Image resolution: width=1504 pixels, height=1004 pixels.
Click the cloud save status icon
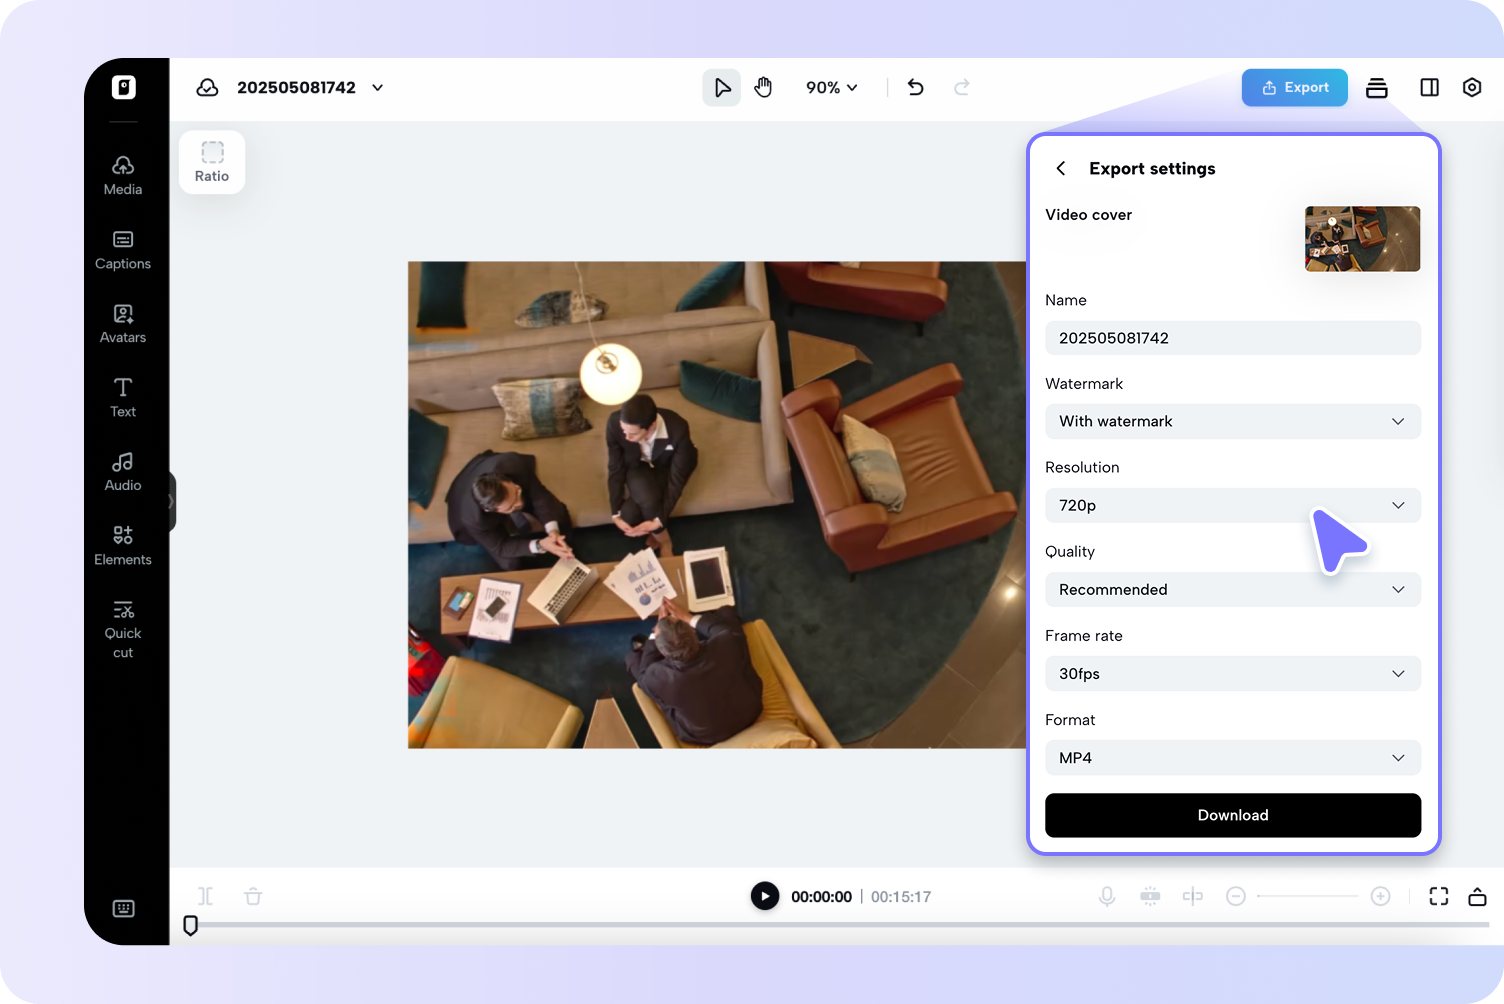tap(207, 88)
